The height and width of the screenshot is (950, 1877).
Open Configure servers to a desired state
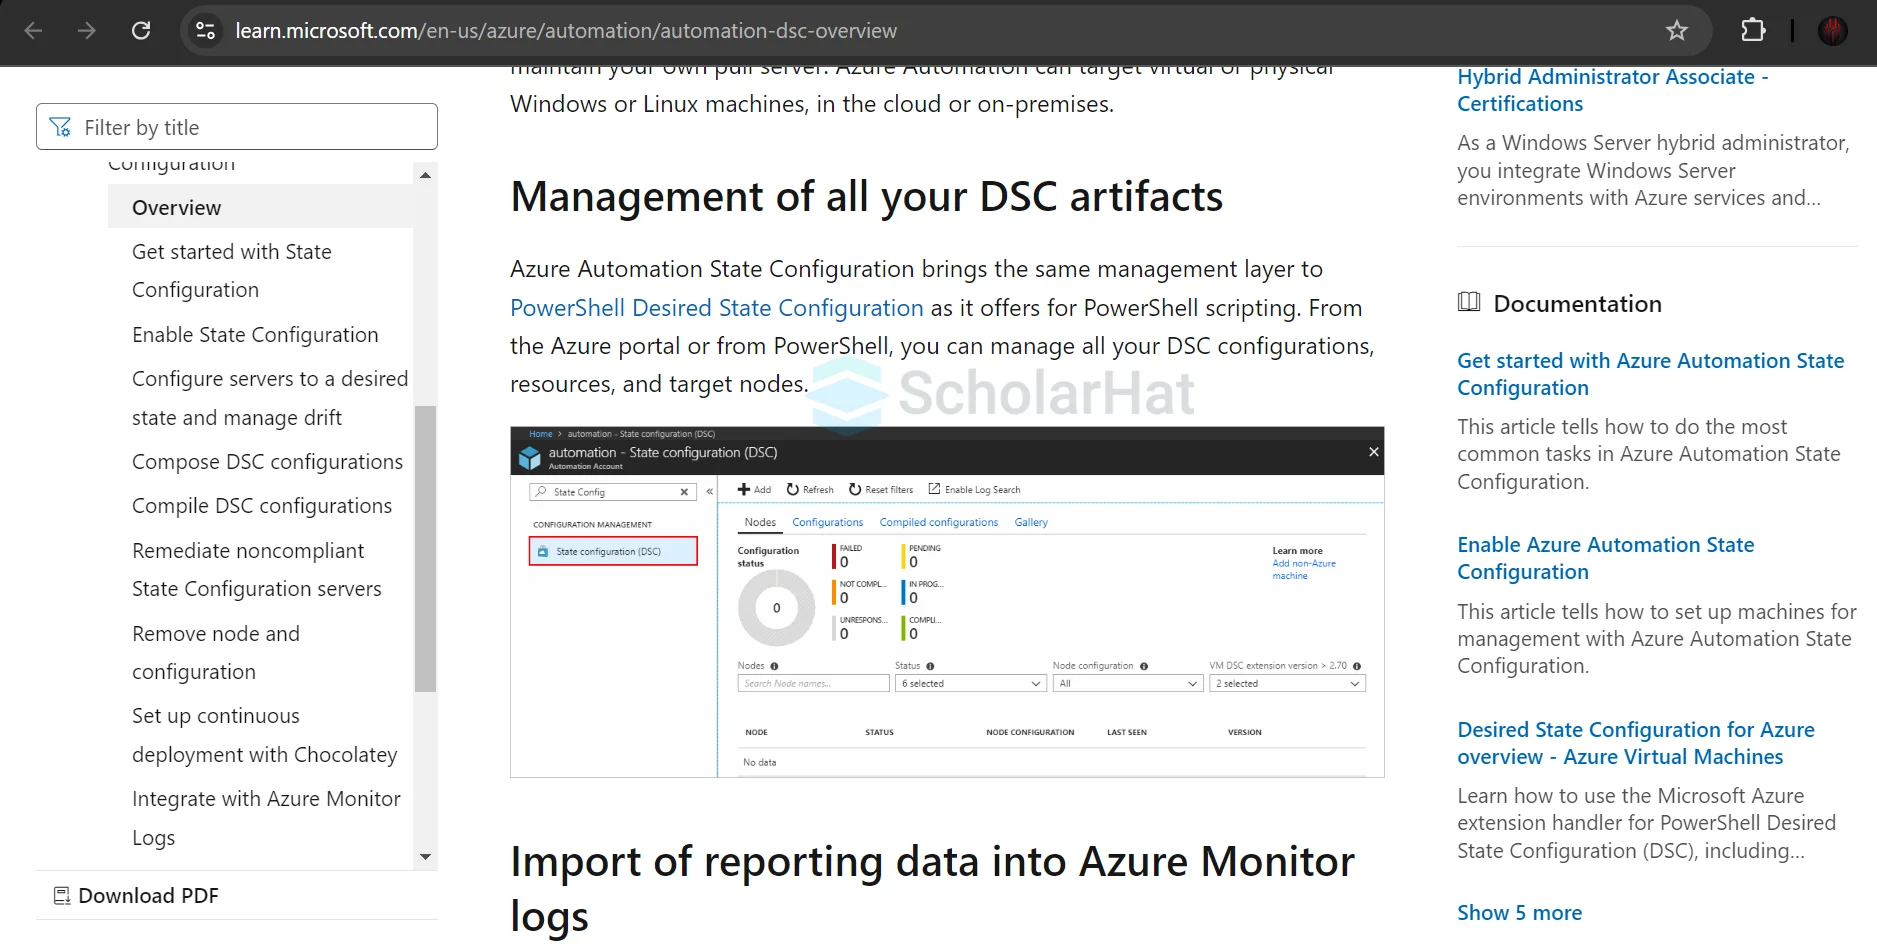[x=270, y=398]
